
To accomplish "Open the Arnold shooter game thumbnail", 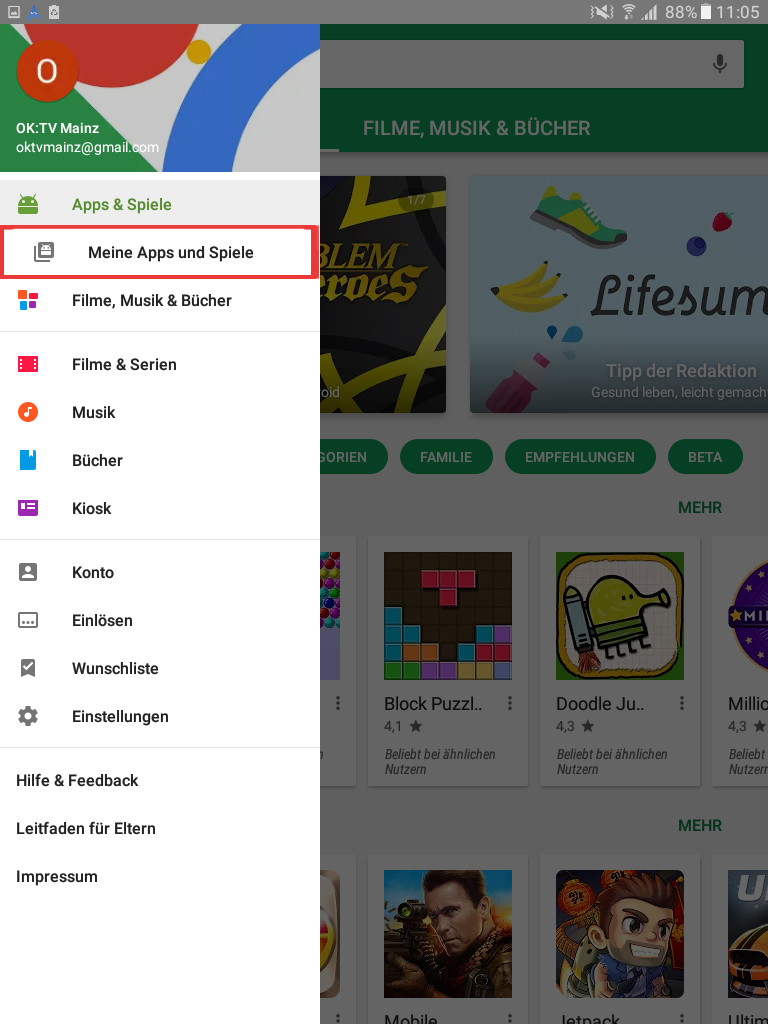I will [448, 934].
